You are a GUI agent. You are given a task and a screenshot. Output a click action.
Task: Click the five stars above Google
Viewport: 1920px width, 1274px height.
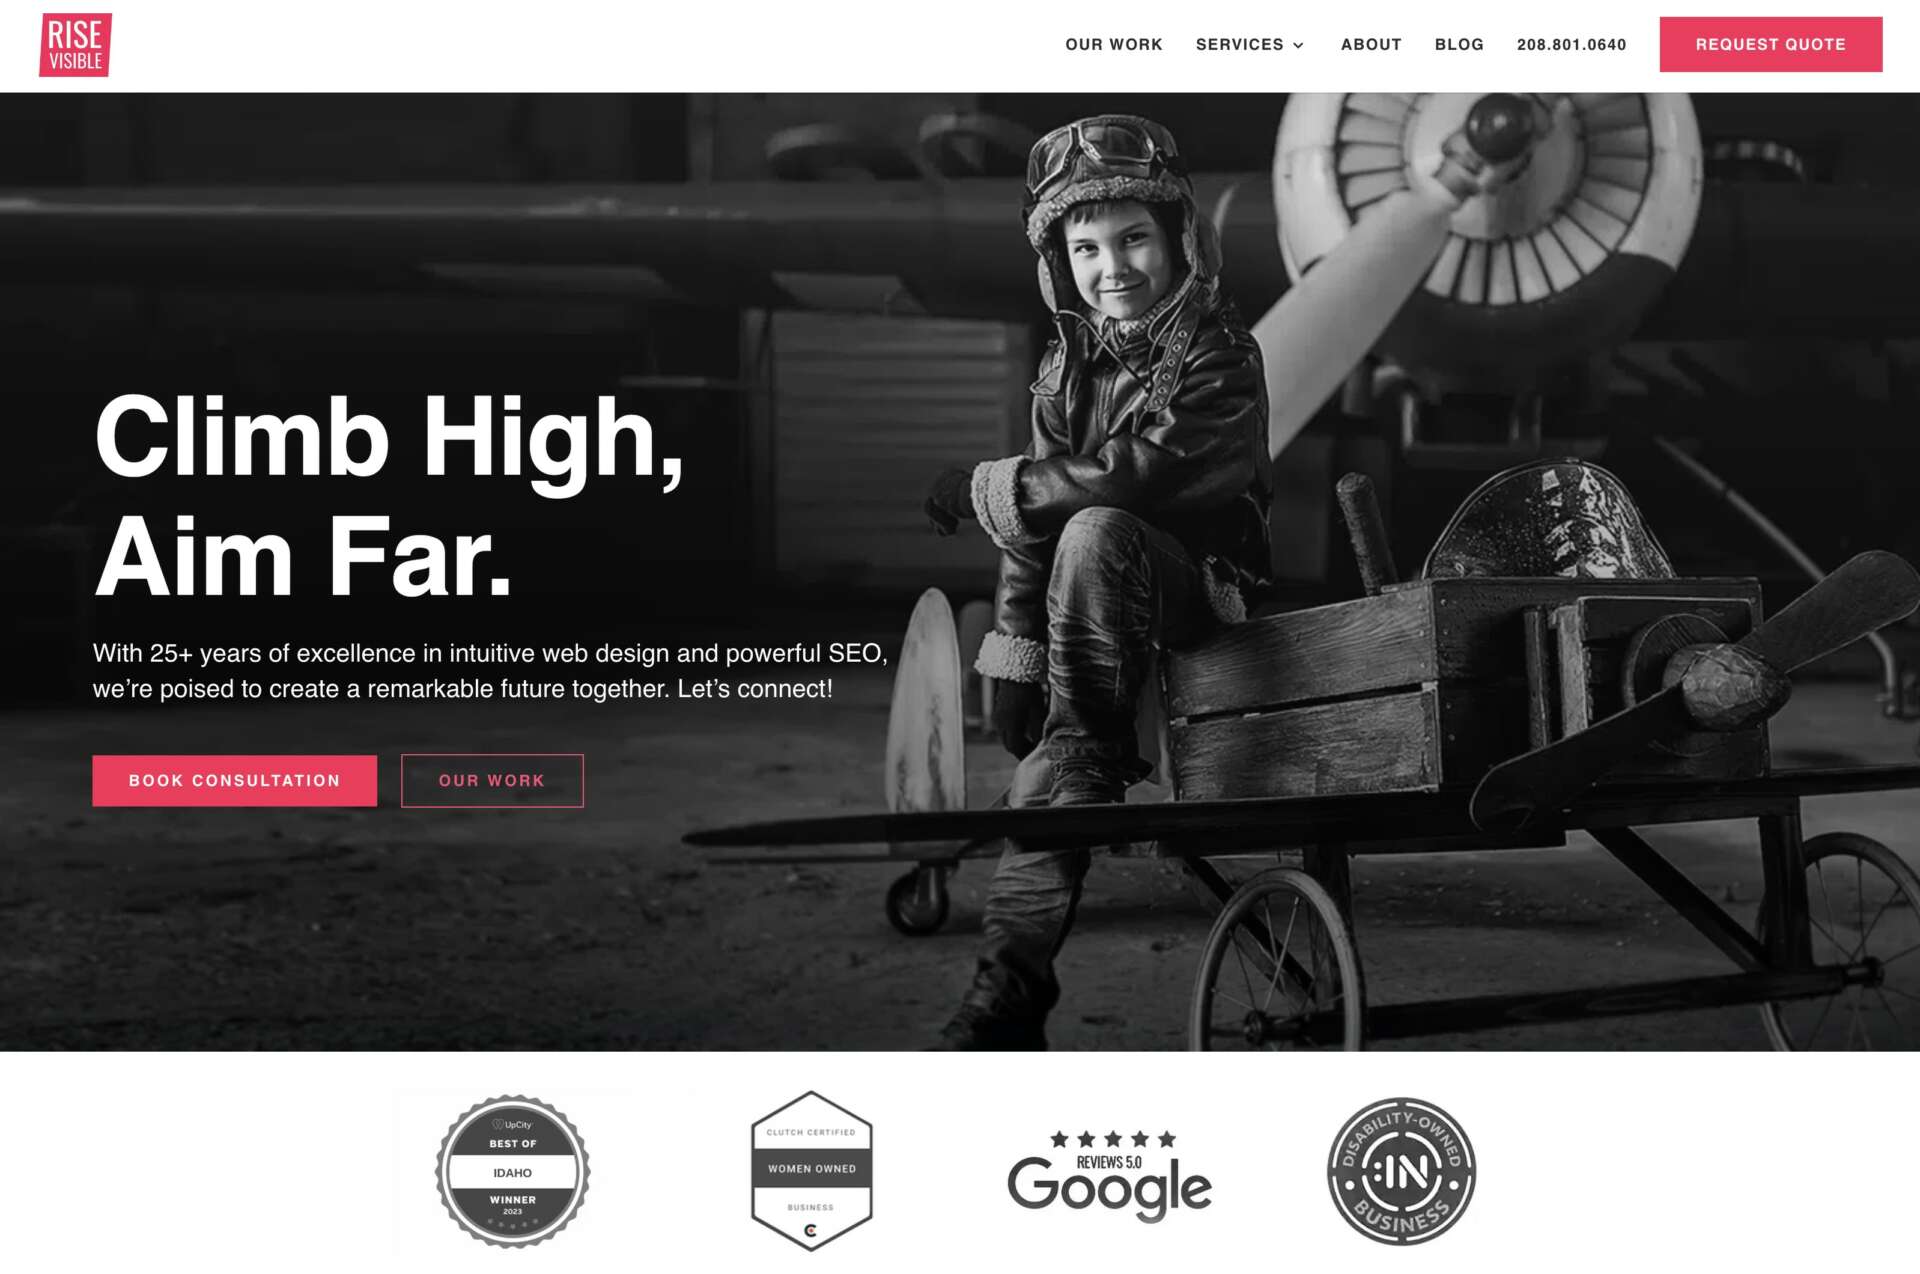(1112, 1139)
